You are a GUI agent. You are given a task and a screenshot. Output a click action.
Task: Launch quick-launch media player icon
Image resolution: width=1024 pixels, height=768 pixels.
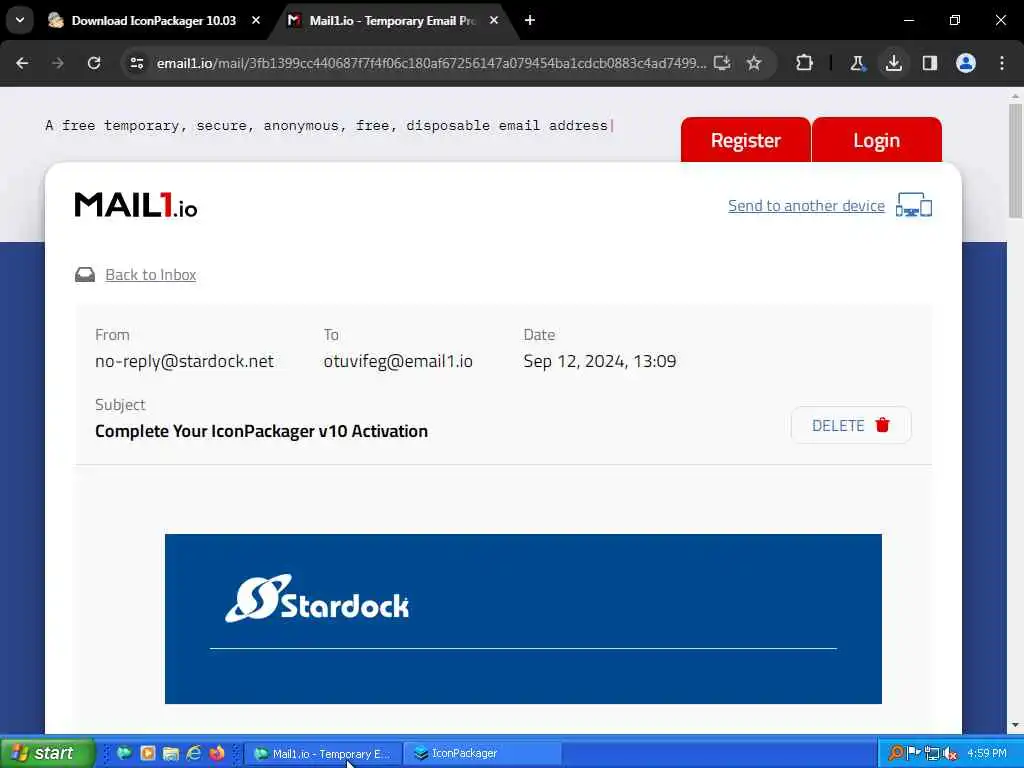coord(148,753)
